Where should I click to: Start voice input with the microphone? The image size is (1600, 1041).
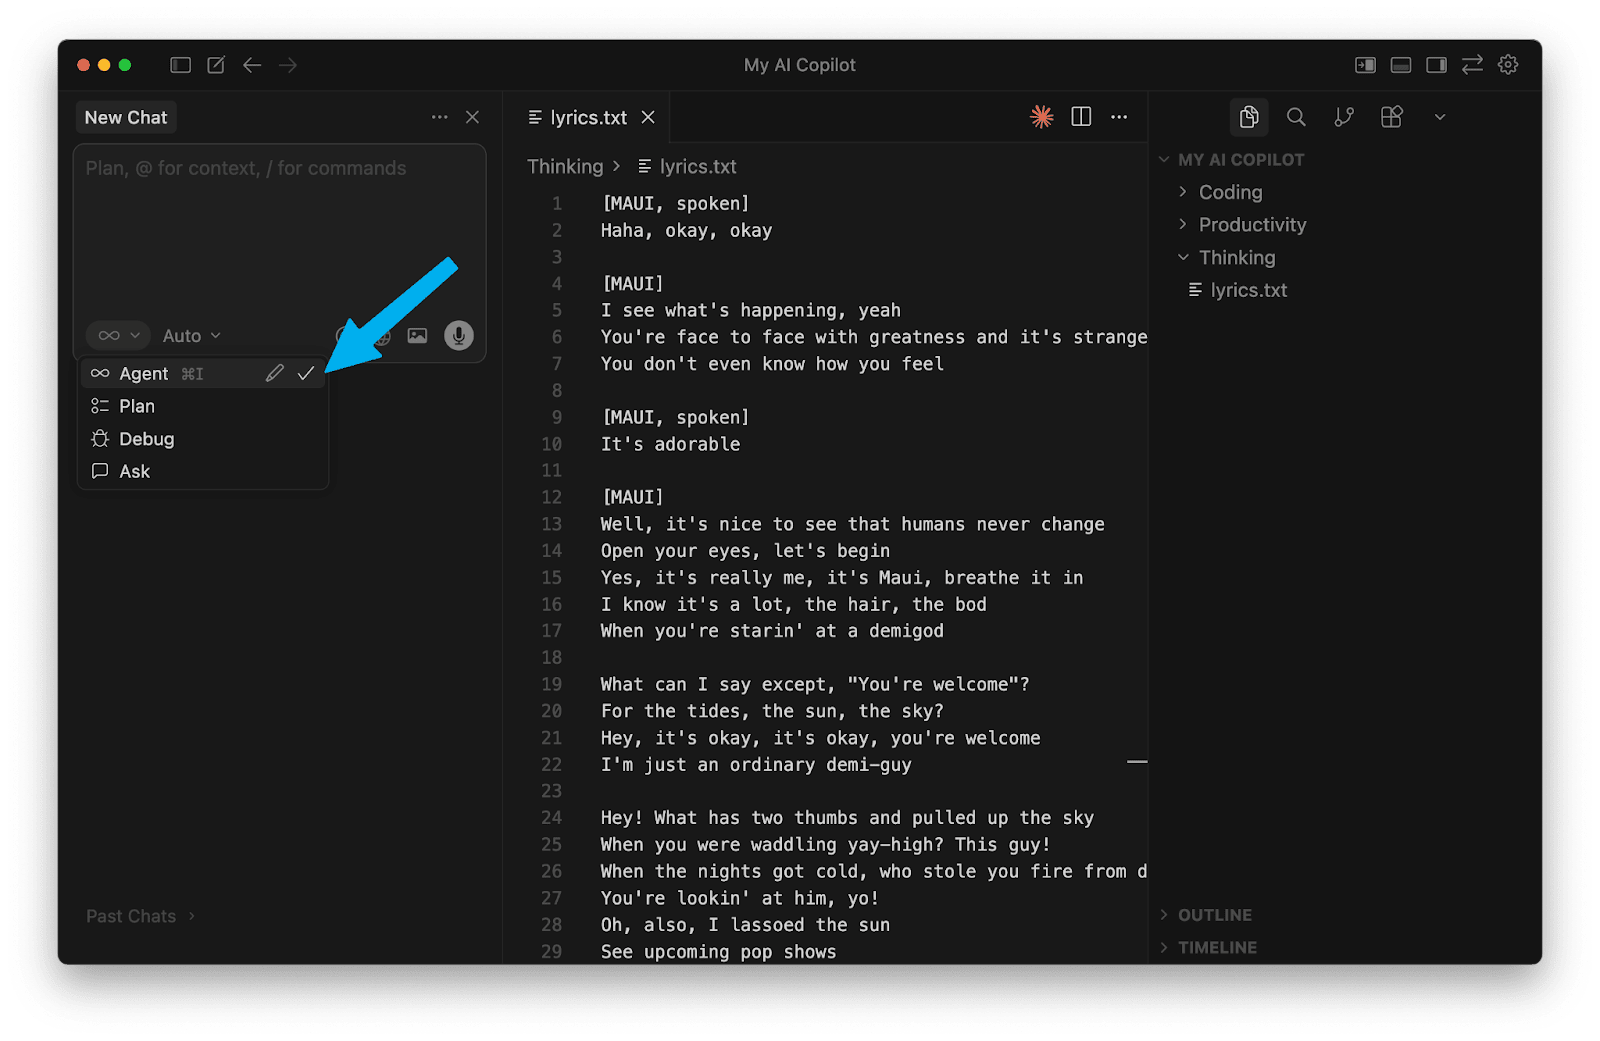[459, 336]
